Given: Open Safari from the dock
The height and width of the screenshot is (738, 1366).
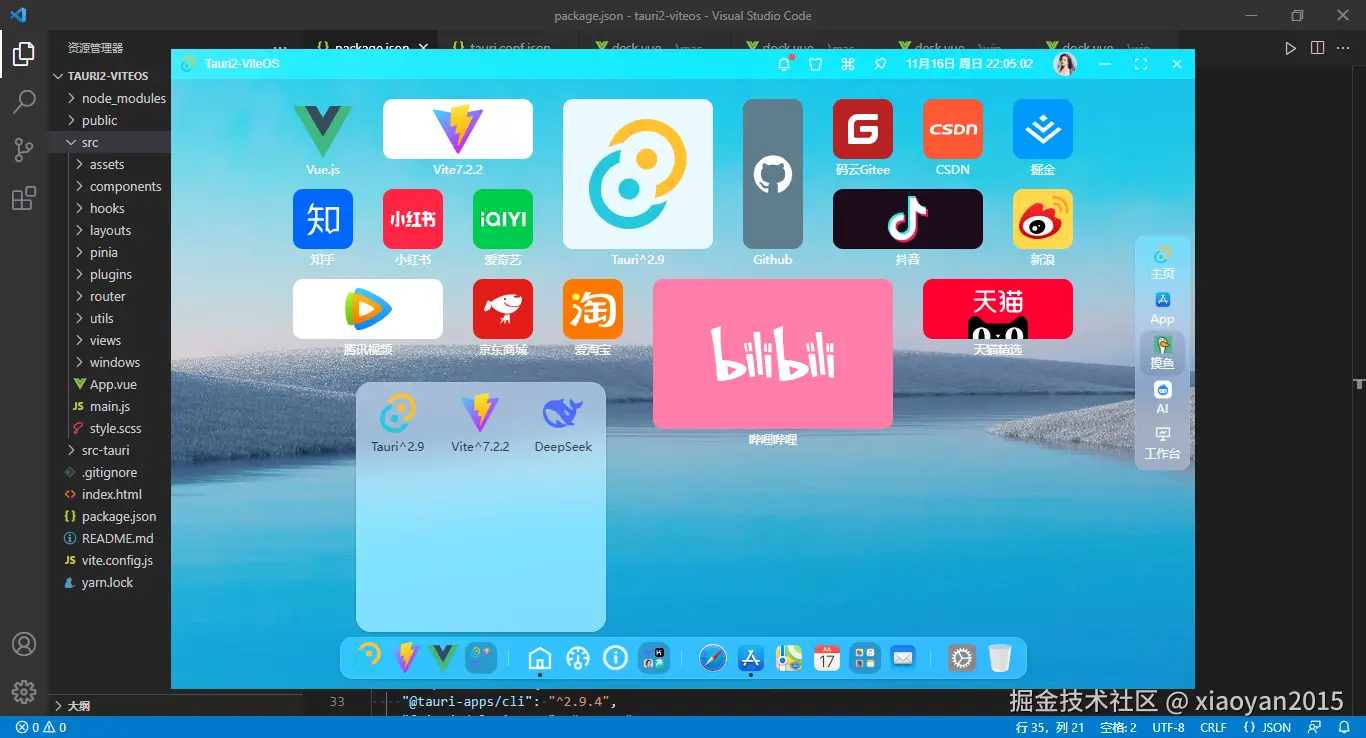Looking at the screenshot, I should [712, 658].
